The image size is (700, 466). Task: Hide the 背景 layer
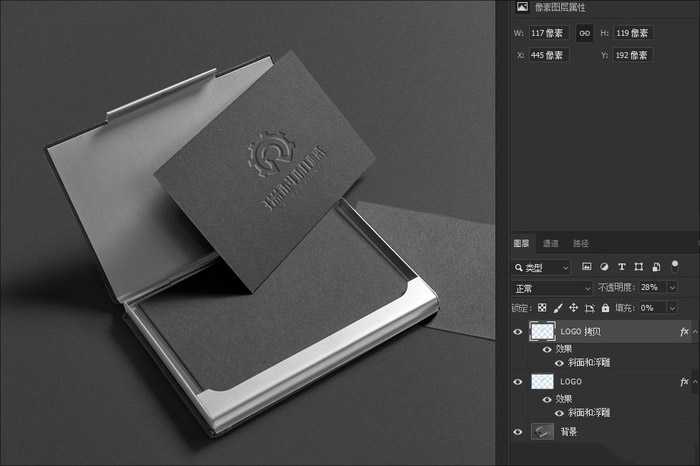coord(517,431)
